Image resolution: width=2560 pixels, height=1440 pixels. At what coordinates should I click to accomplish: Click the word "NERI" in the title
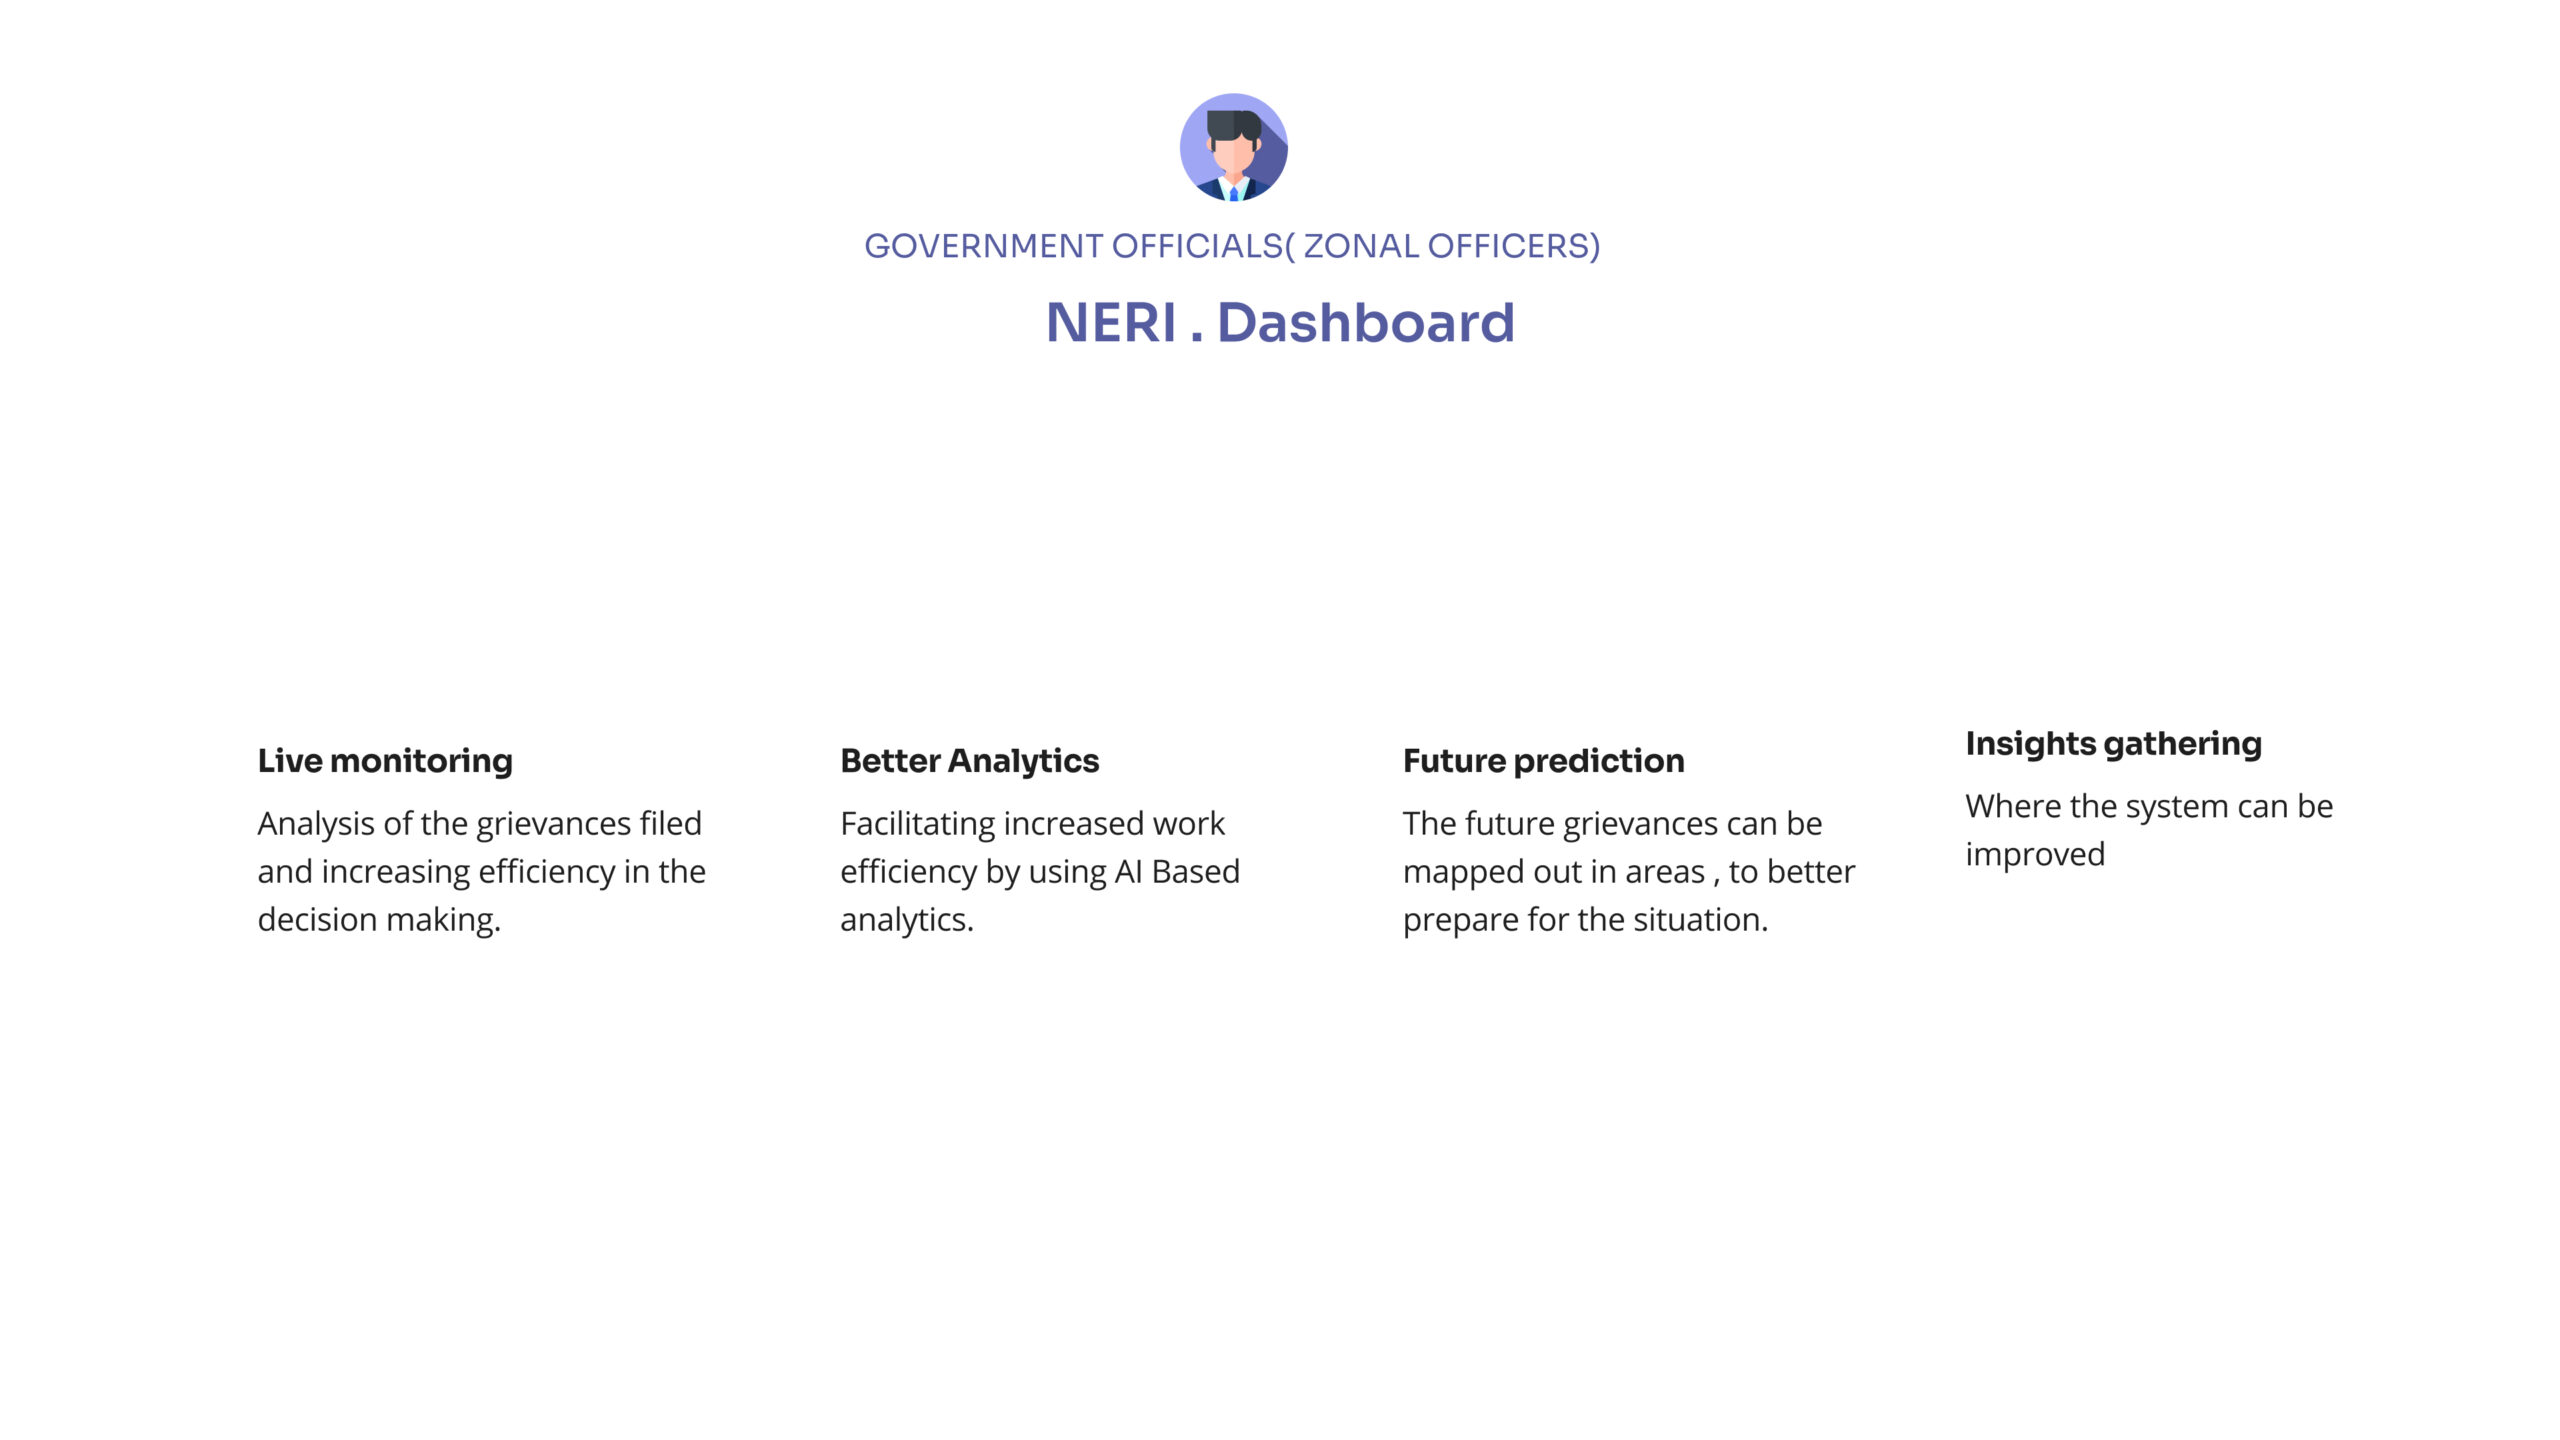[1110, 323]
